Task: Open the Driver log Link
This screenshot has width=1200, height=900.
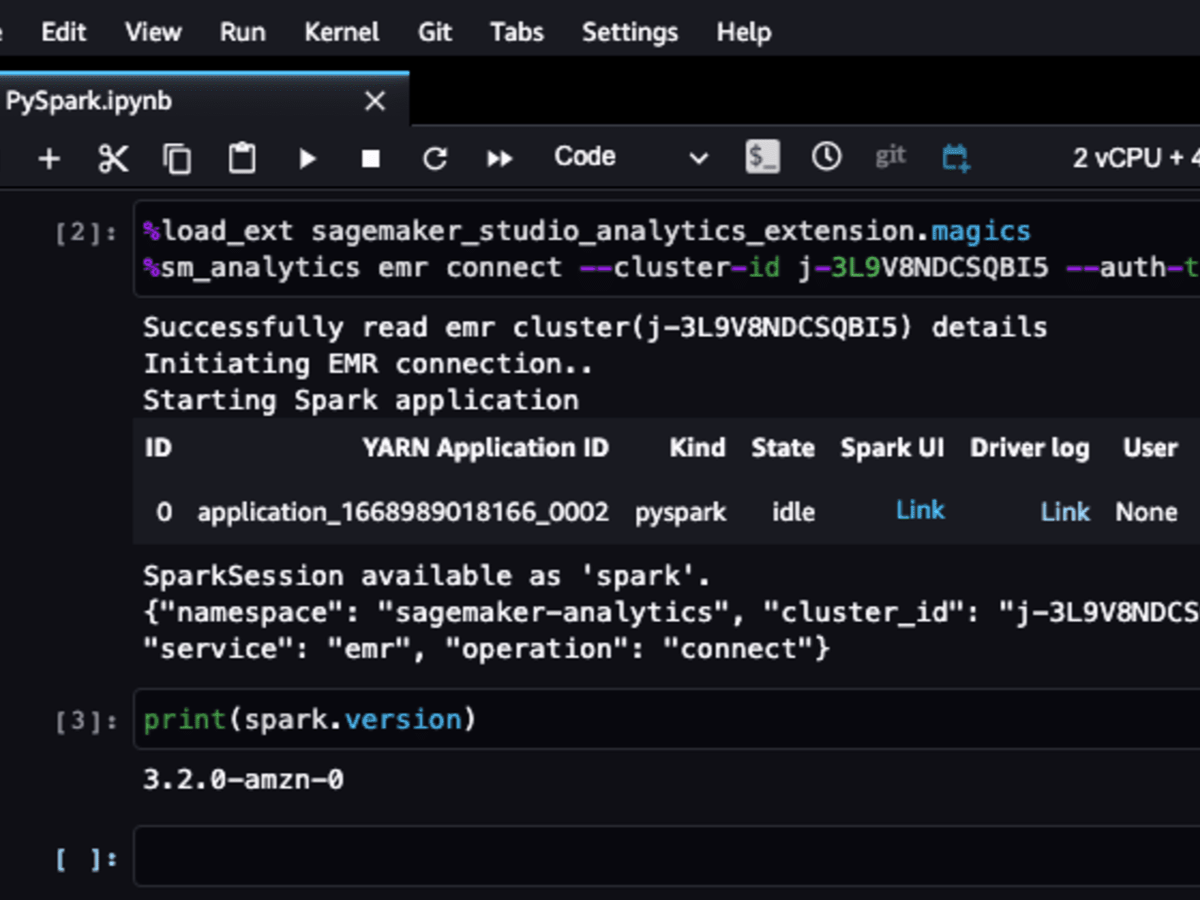Action: click(1064, 511)
